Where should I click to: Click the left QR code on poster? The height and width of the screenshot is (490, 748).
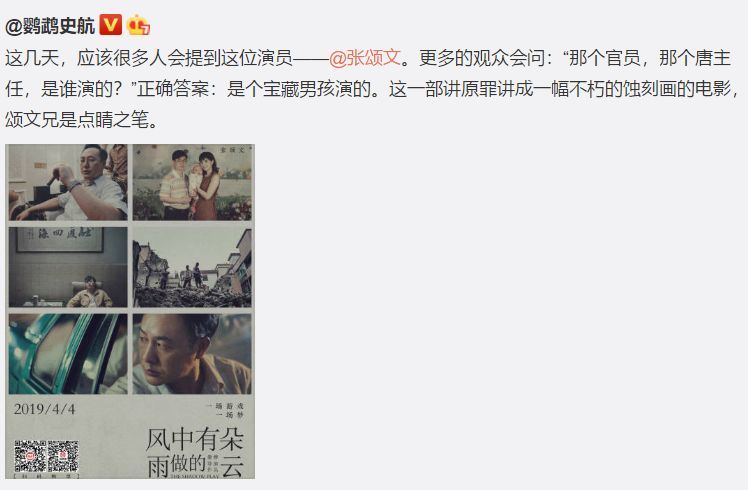pos(30,457)
